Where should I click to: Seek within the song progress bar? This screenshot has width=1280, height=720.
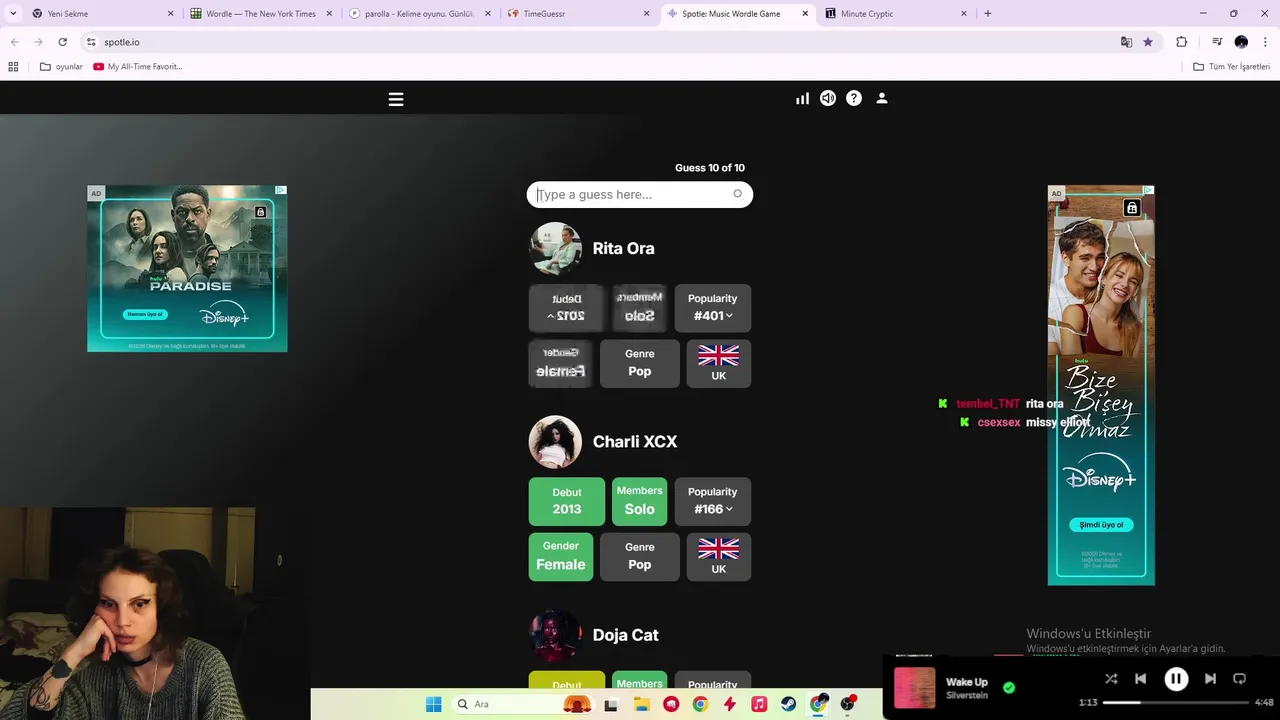coord(1175,702)
